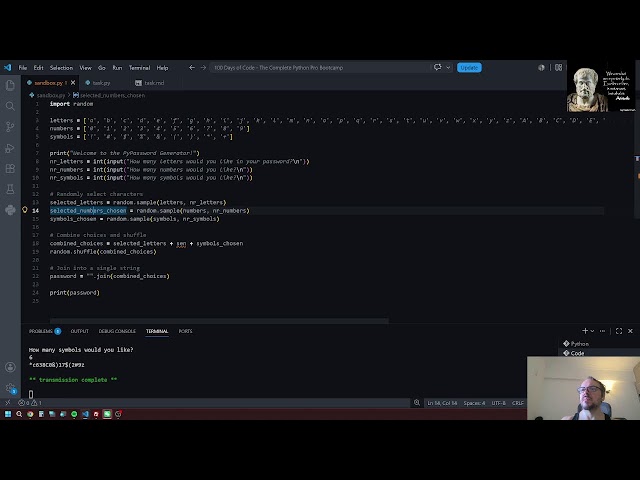640x480 pixels.
Task: Open the Edit menu
Action: (38, 68)
